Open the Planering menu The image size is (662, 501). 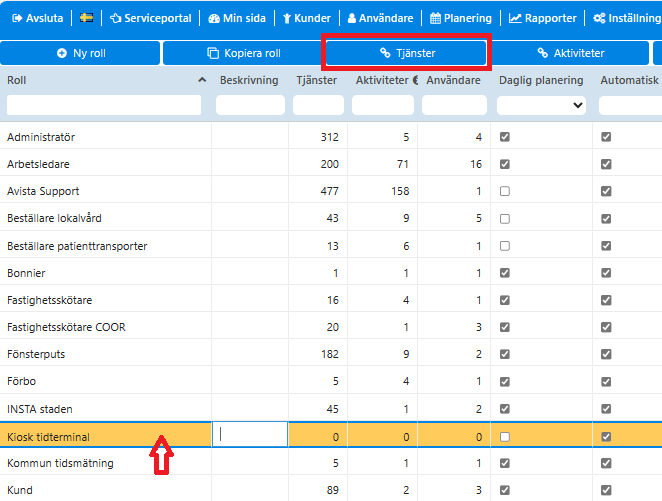pos(461,18)
